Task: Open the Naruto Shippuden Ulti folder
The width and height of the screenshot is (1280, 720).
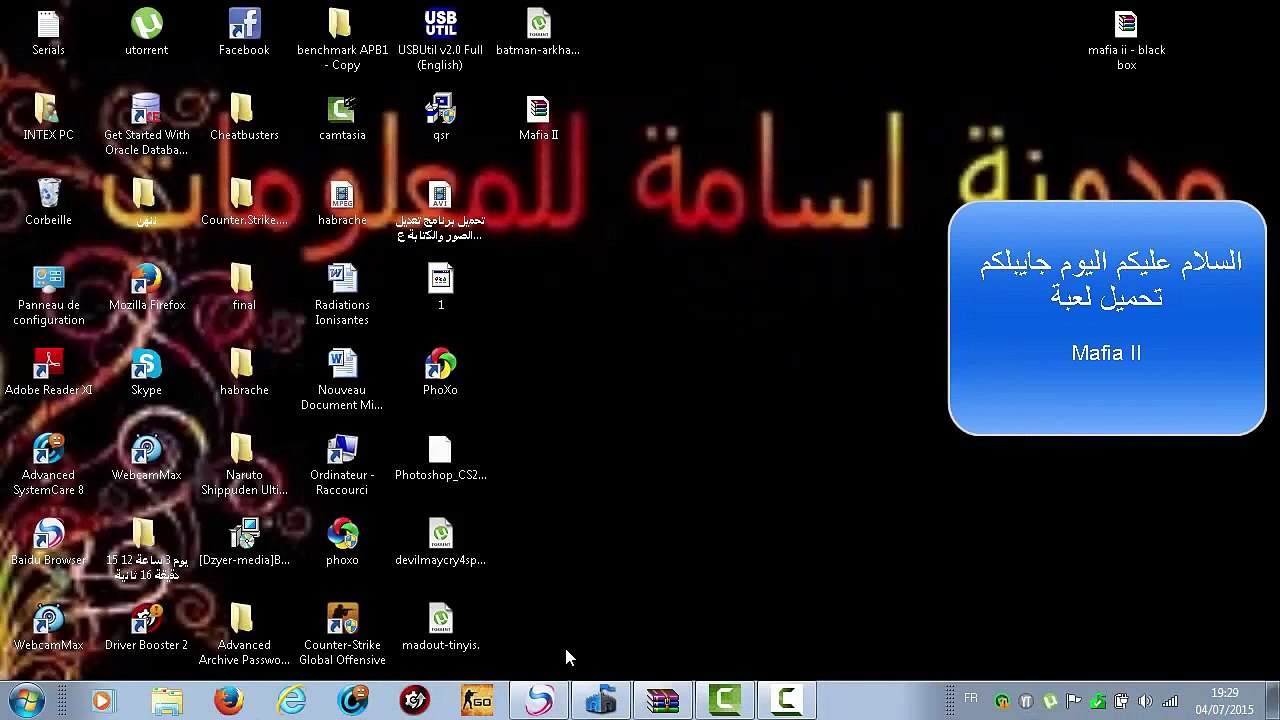Action: coord(244,465)
